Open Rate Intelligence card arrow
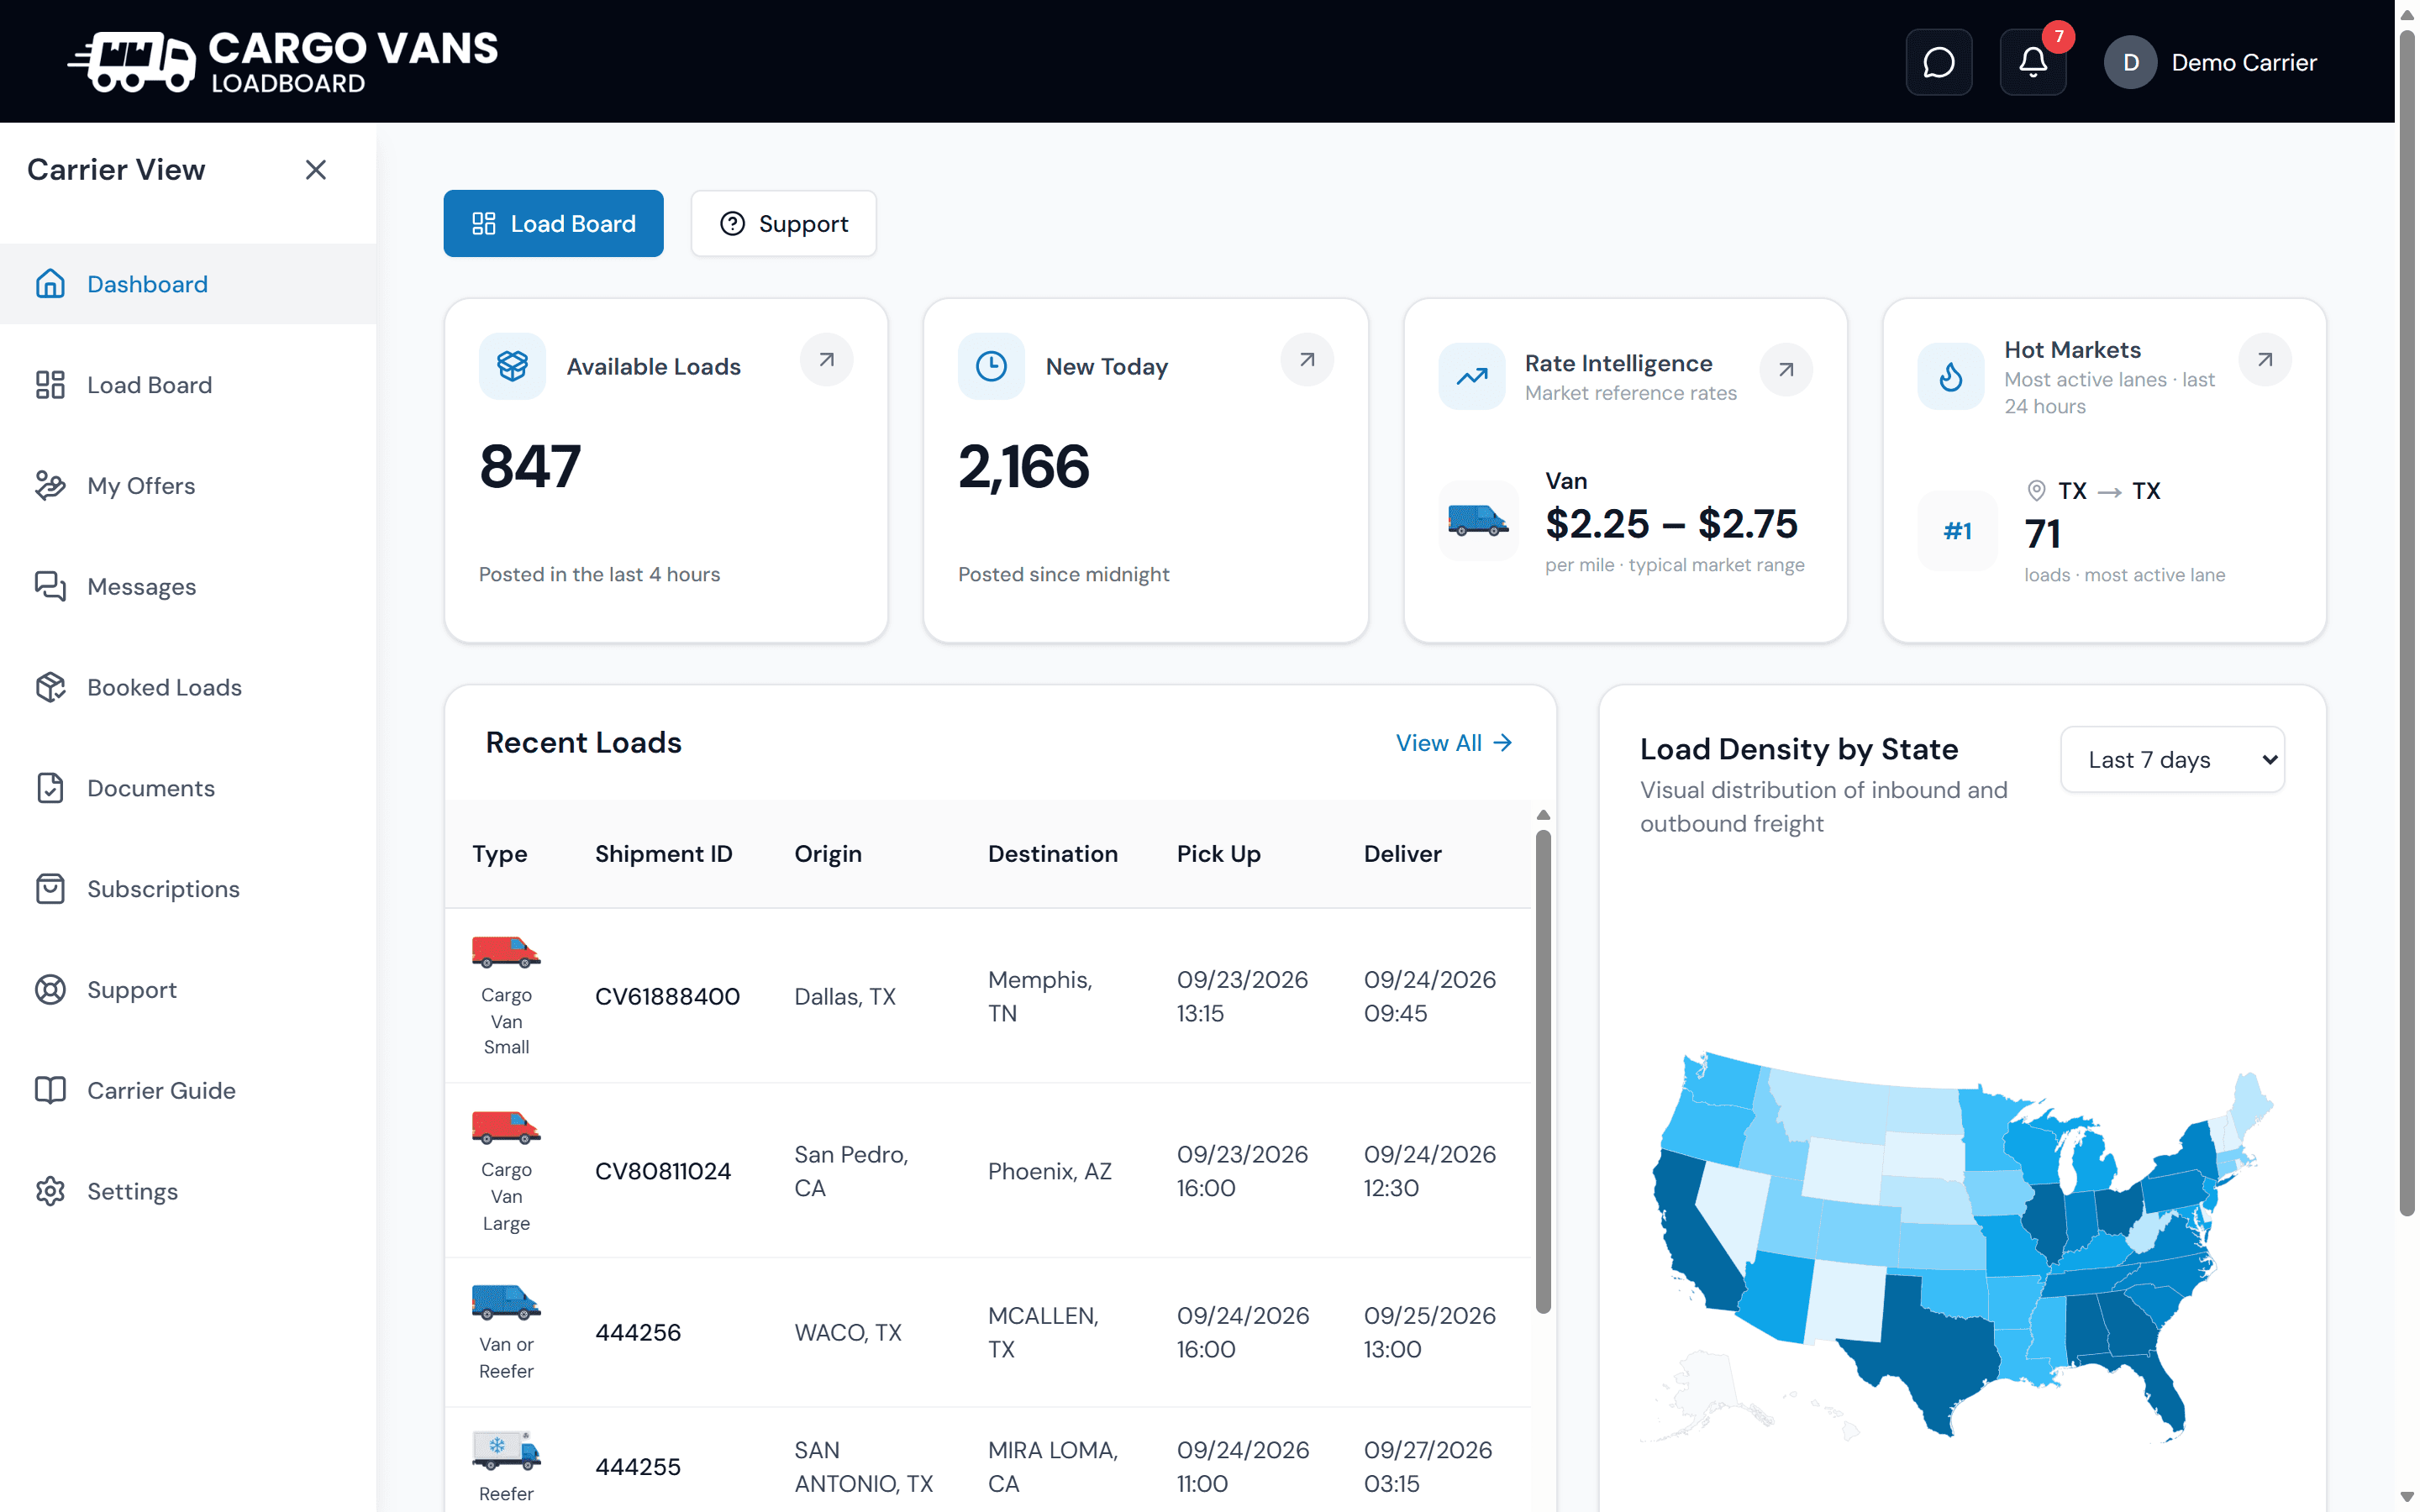 coord(1786,370)
